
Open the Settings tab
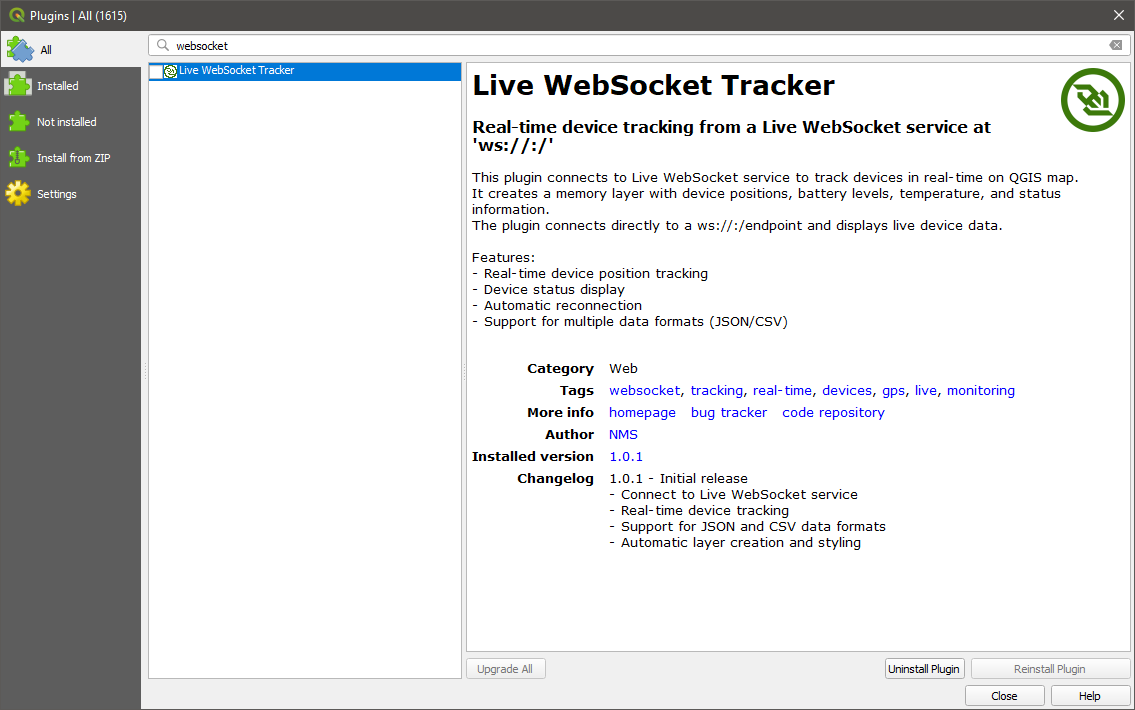point(71,194)
